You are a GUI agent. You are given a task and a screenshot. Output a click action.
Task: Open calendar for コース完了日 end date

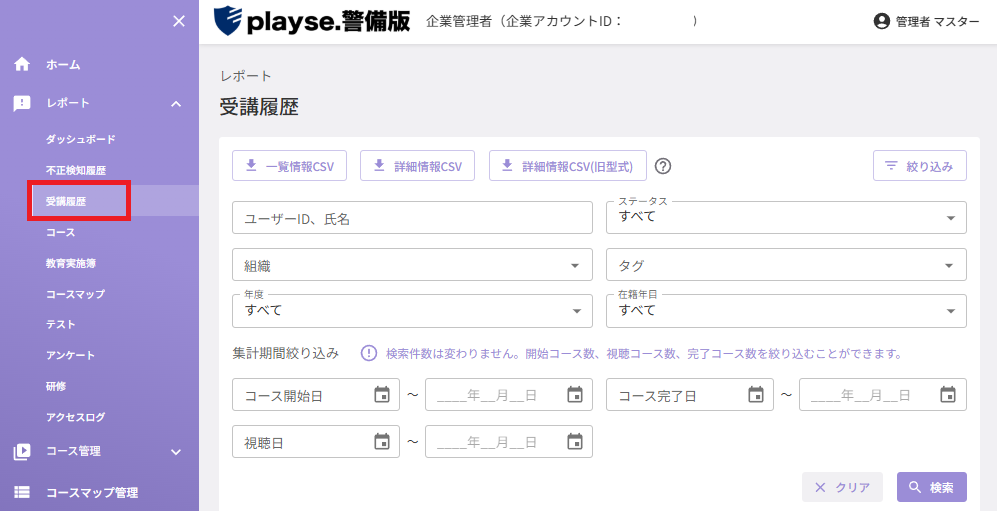(x=948, y=395)
